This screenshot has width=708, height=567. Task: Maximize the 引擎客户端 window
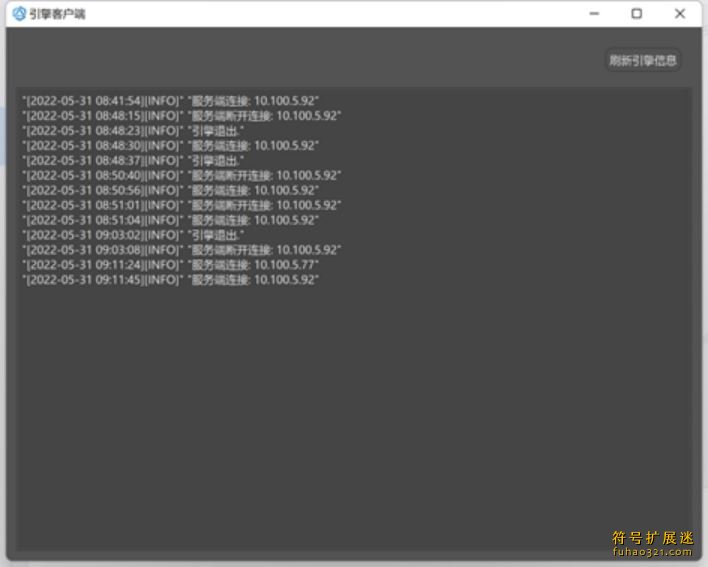(x=637, y=14)
